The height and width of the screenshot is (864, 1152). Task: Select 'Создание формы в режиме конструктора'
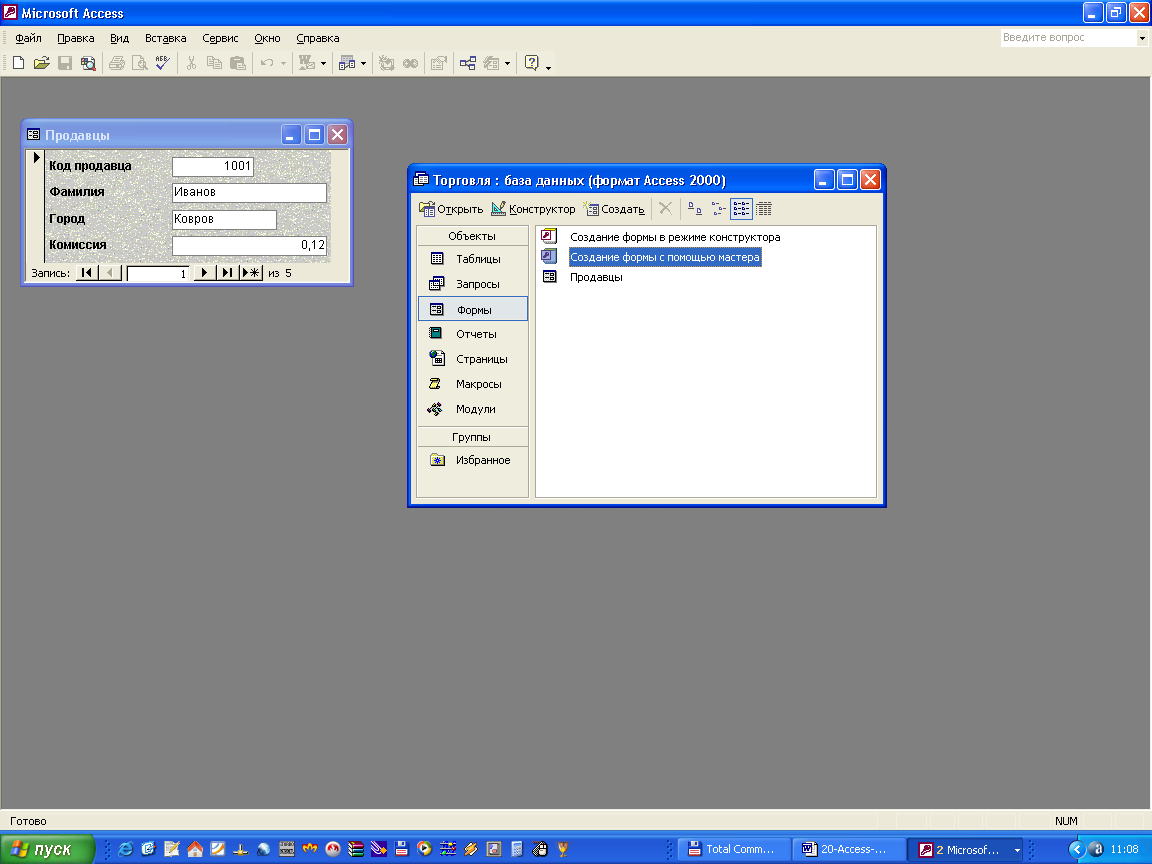674,237
